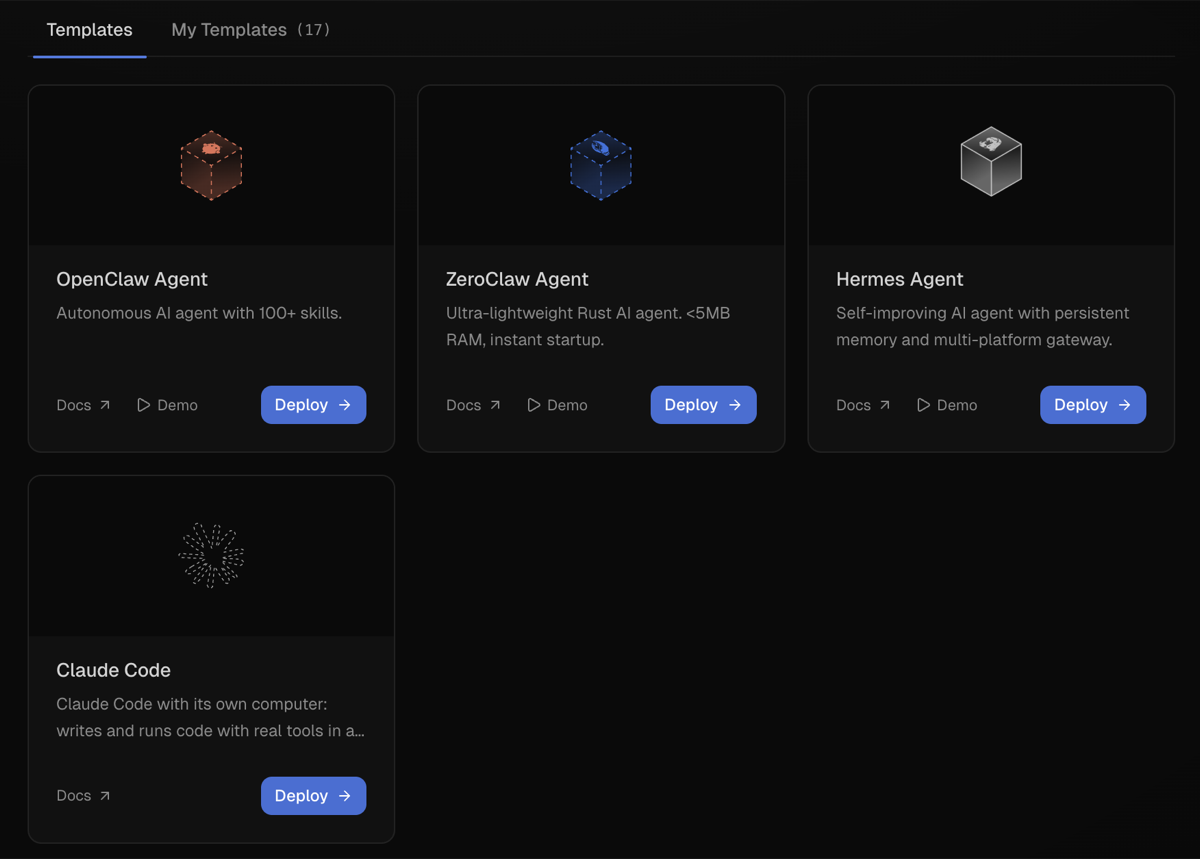The image size is (1200, 859).
Task: Switch to the Templates tab
Action: coord(89,30)
